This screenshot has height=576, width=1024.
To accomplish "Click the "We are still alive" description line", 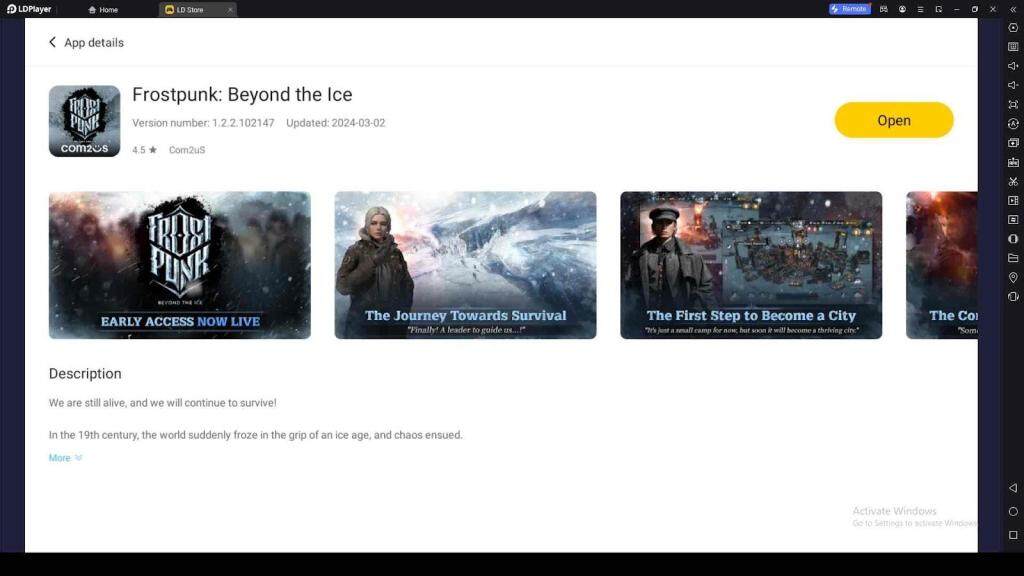I will pos(163,403).
